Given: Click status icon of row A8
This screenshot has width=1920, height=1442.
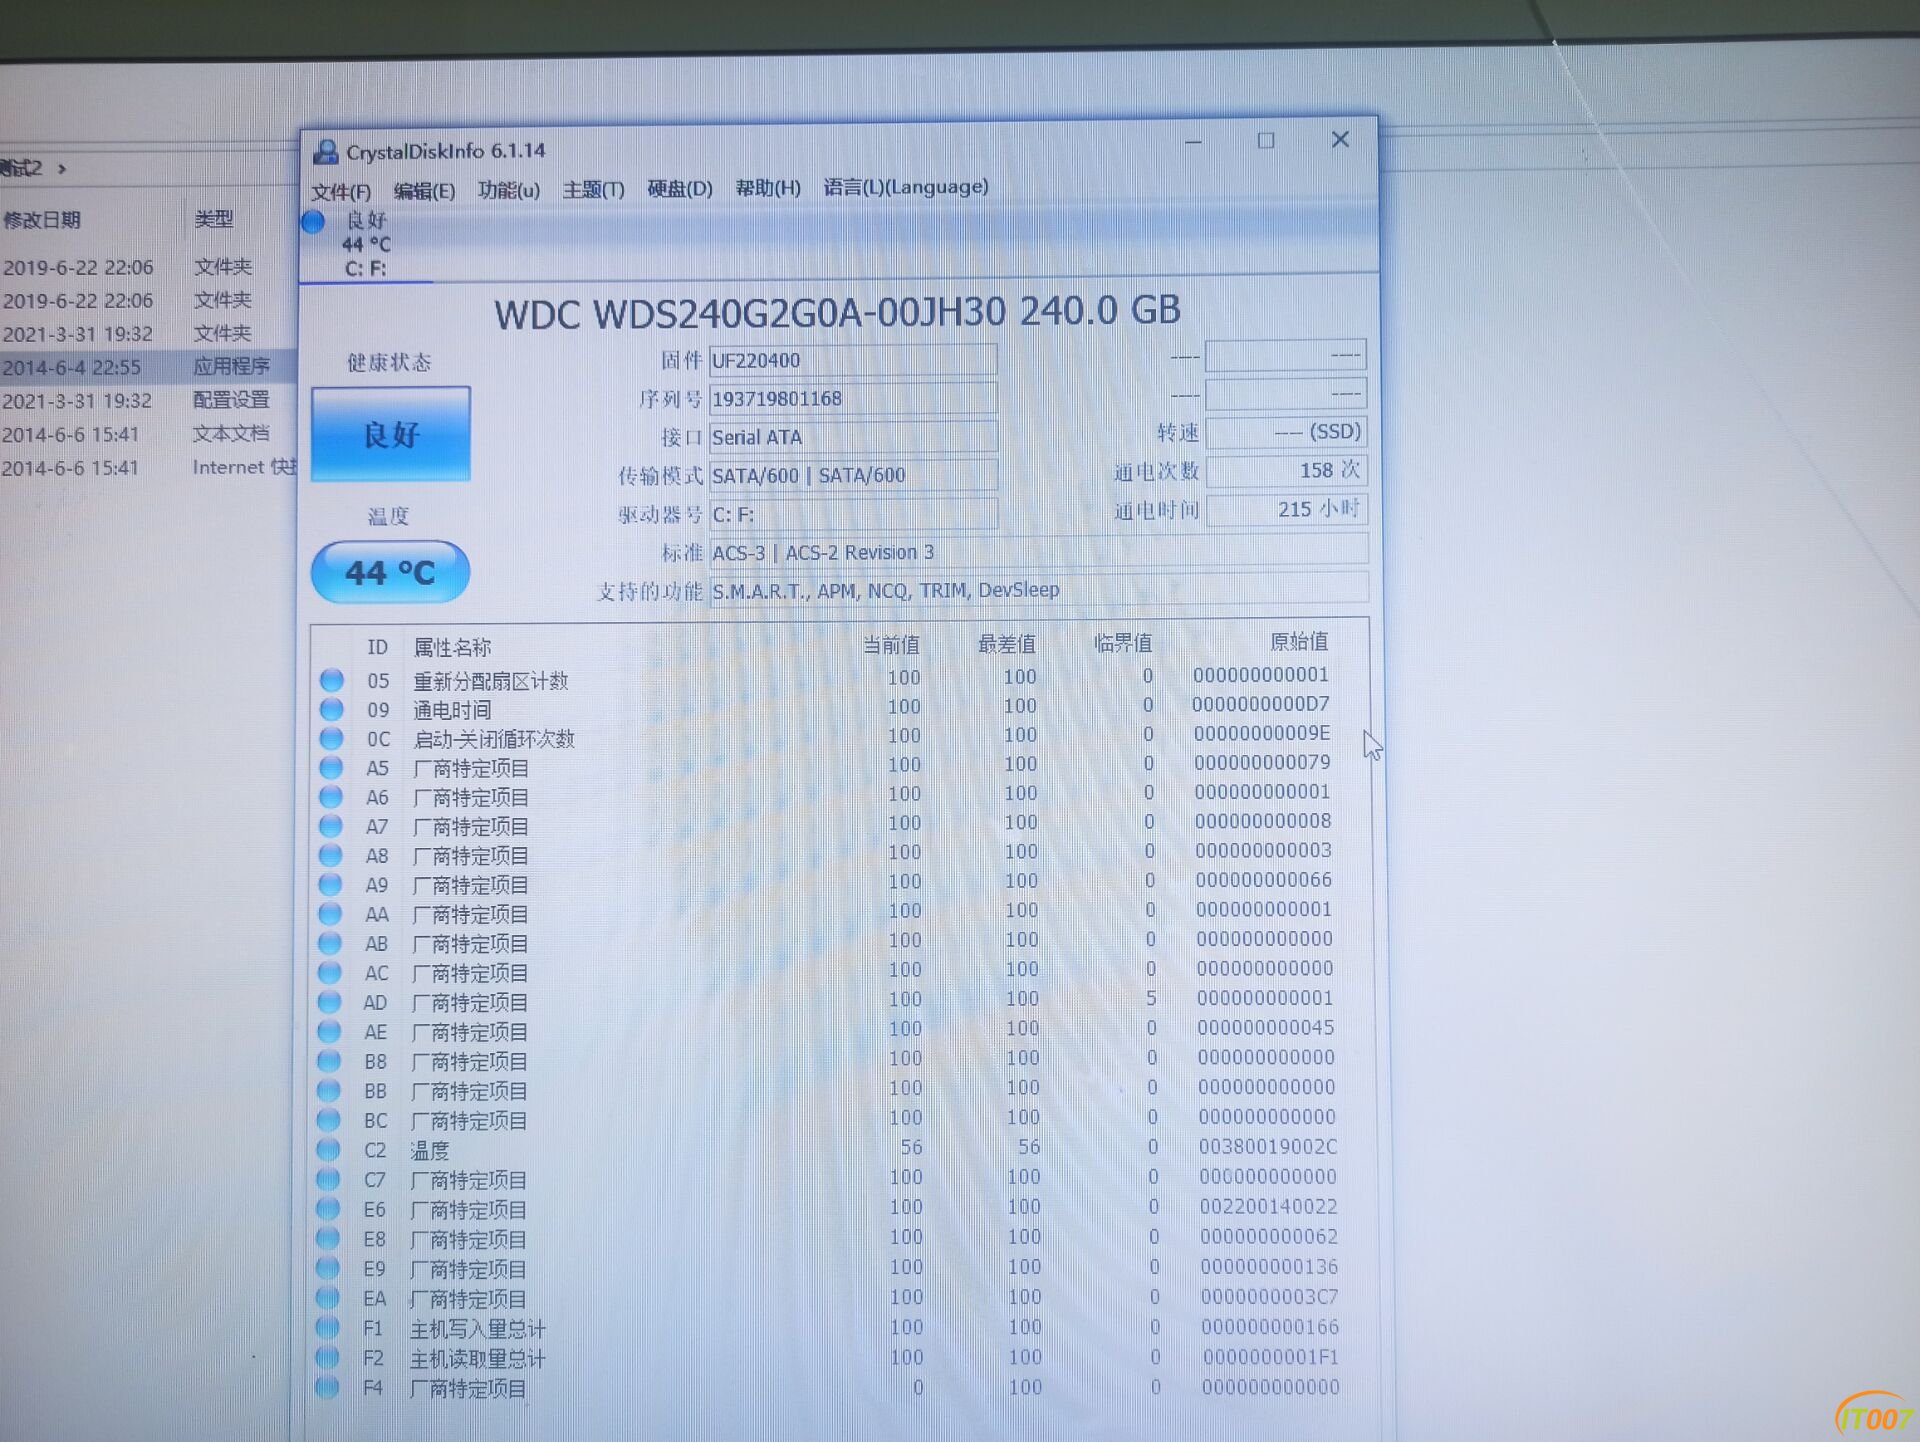Looking at the screenshot, I should (x=331, y=855).
